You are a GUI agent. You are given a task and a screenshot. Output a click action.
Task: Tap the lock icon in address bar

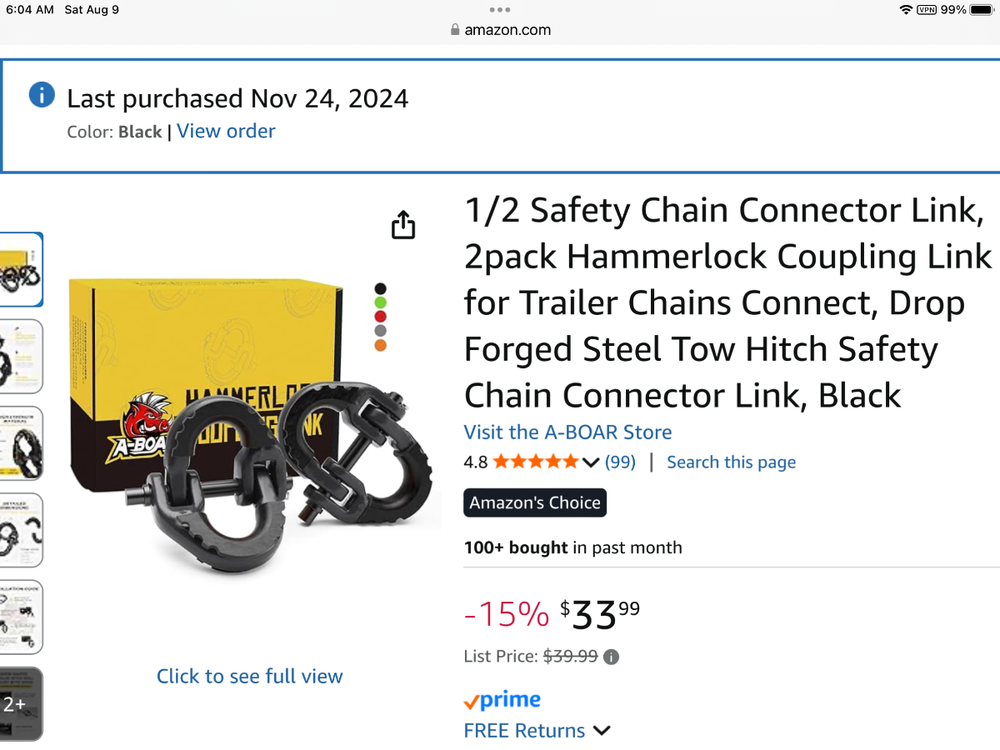click(x=456, y=30)
